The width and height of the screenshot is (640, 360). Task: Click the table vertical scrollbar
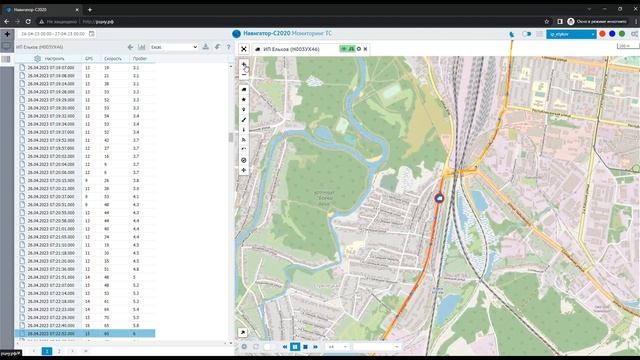(x=231, y=138)
